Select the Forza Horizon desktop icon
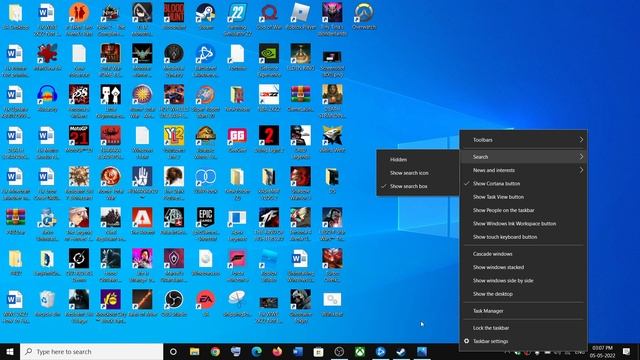The image size is (640, 360). click(237, 265)
